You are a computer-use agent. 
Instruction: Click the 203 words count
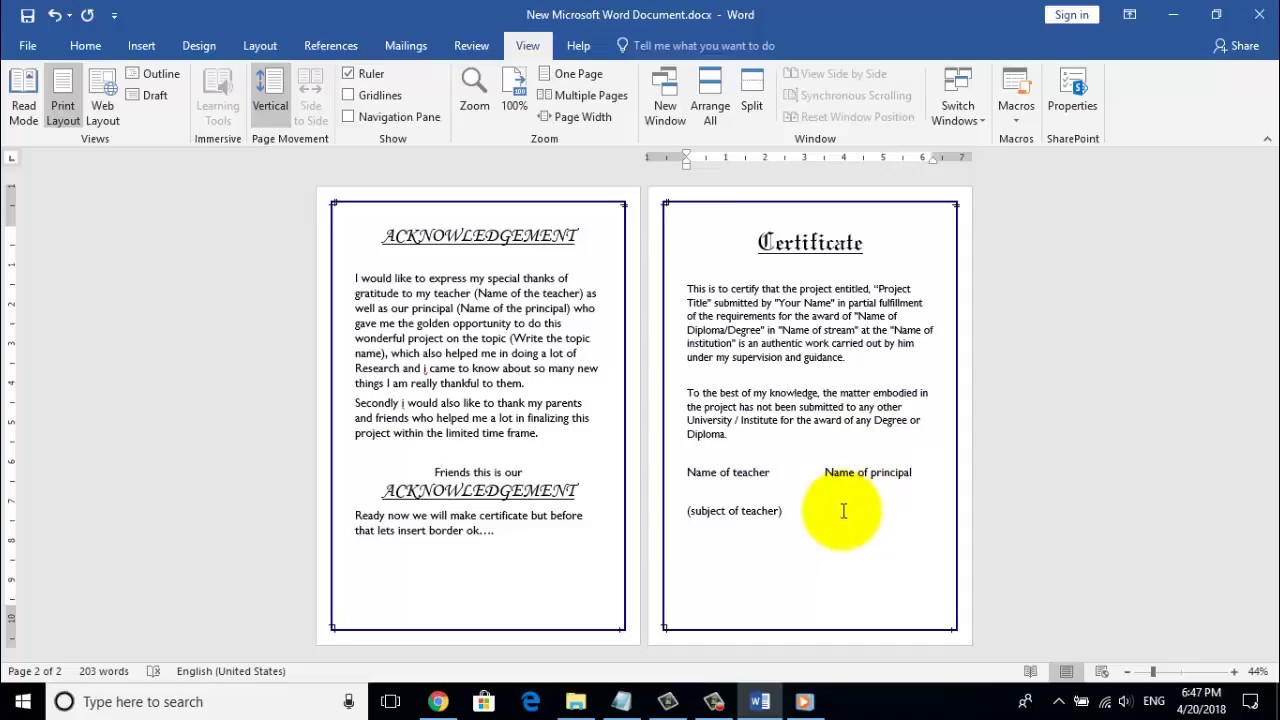click(104, 671)
